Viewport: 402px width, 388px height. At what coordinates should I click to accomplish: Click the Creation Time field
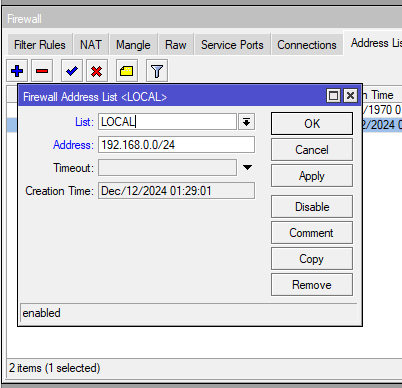(176, 191)
